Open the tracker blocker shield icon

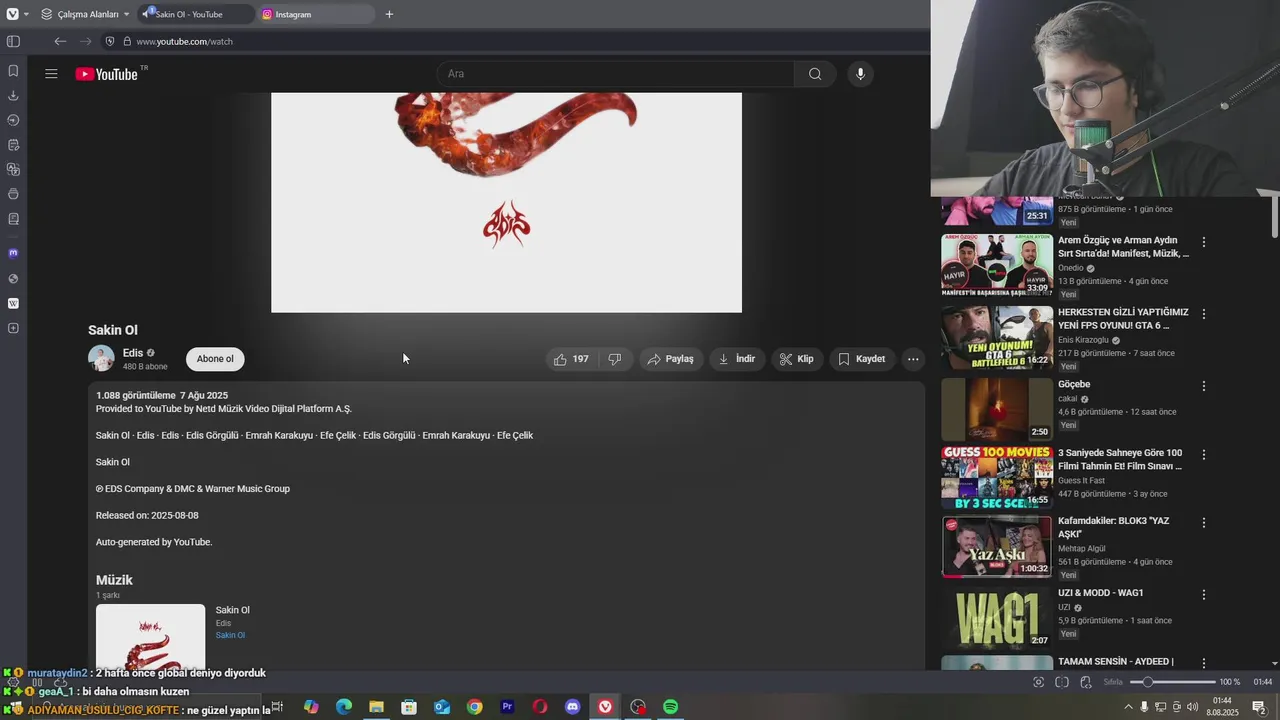[x=110, y=41]
